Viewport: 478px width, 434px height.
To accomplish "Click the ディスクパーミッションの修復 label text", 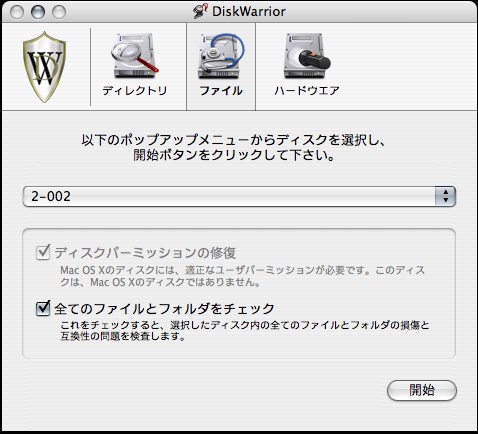I will coord(145,253).
